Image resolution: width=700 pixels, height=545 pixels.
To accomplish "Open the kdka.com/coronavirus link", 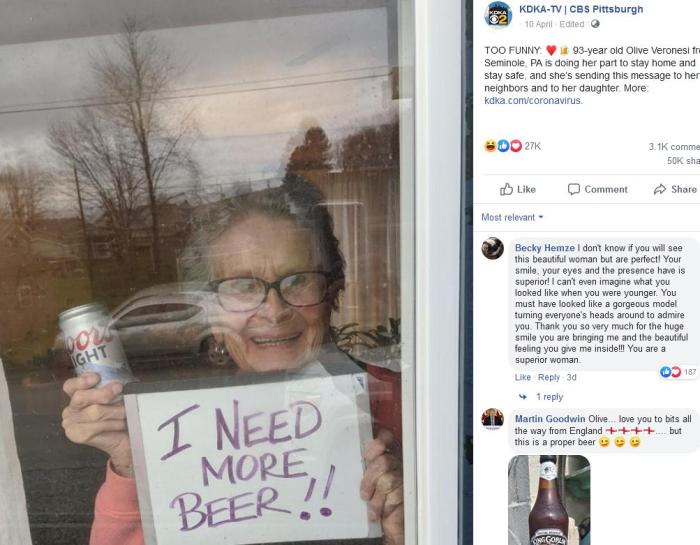I will (x=533, y=100).
